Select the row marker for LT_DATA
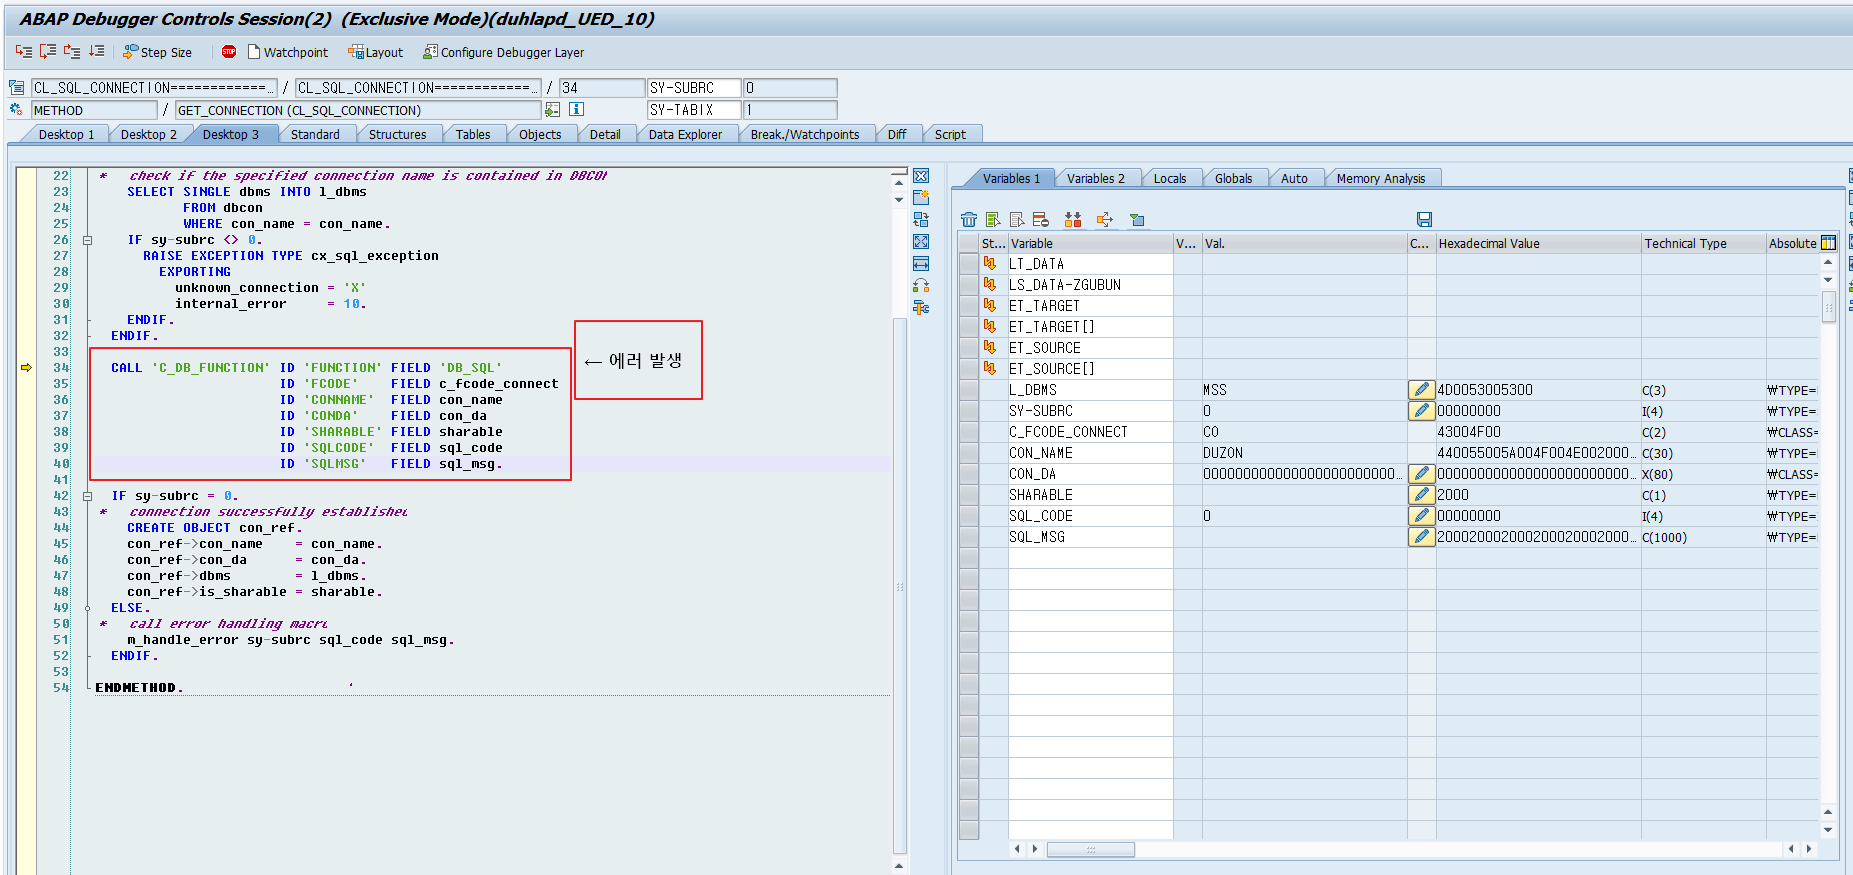 pyautogui.click(x=968, y=263)
